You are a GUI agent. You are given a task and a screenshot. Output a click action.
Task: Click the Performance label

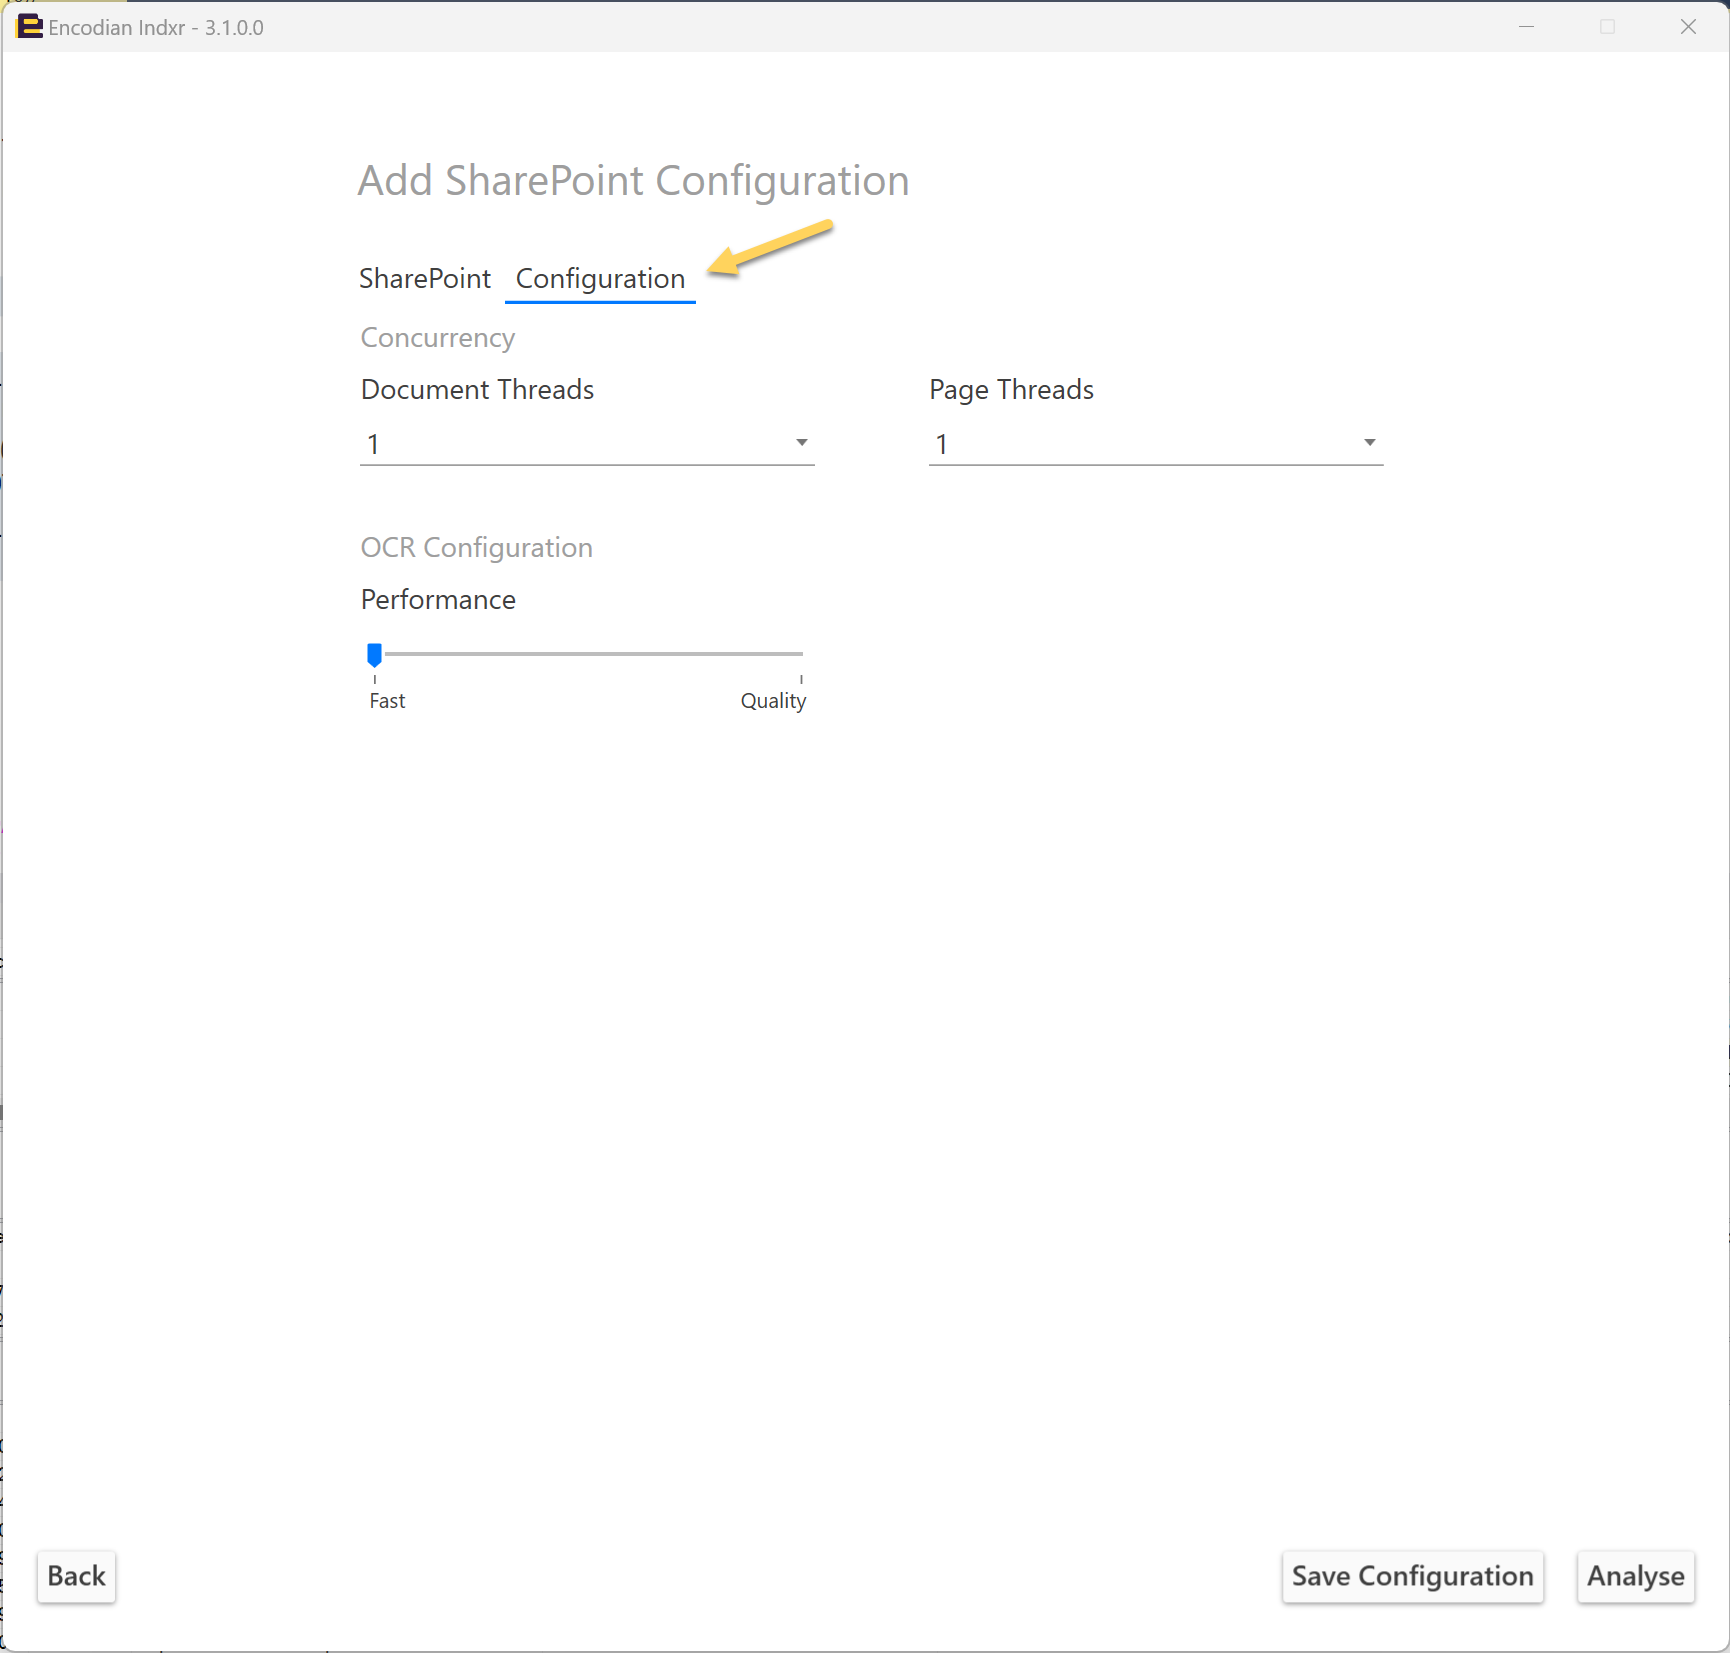(438, 600)
